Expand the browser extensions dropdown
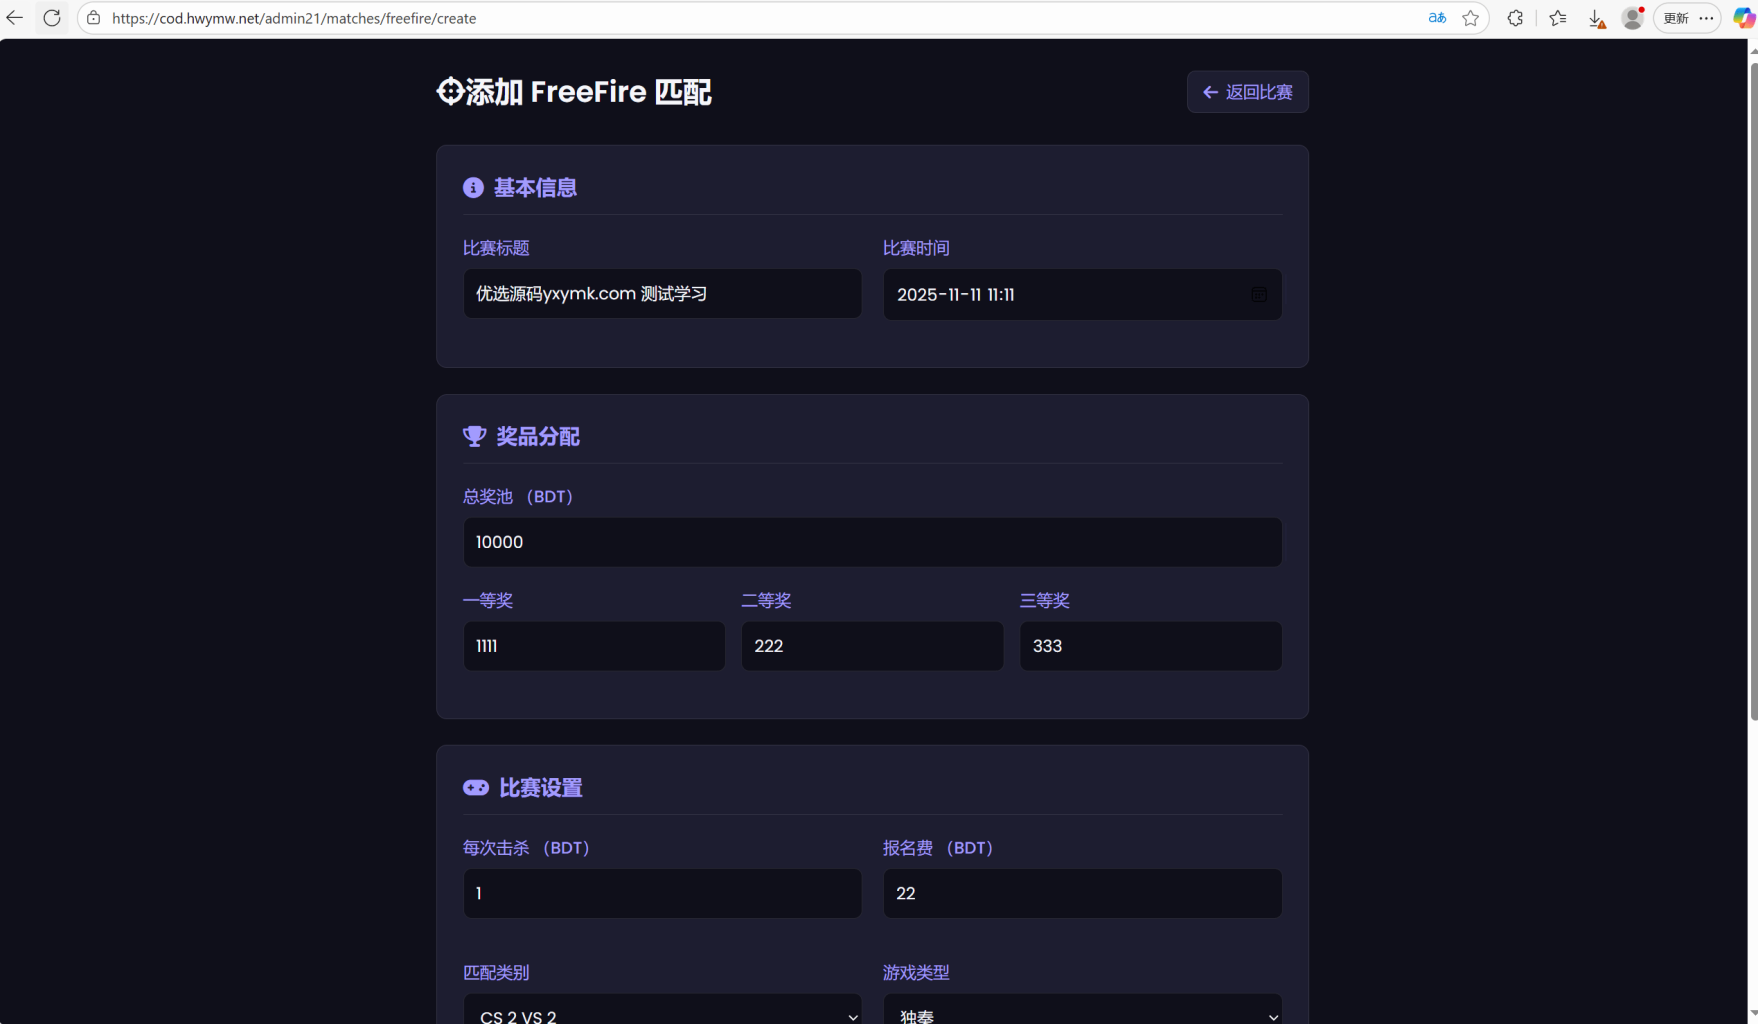Screen dimensions: 1758x1024 [x=1514, y=18]
